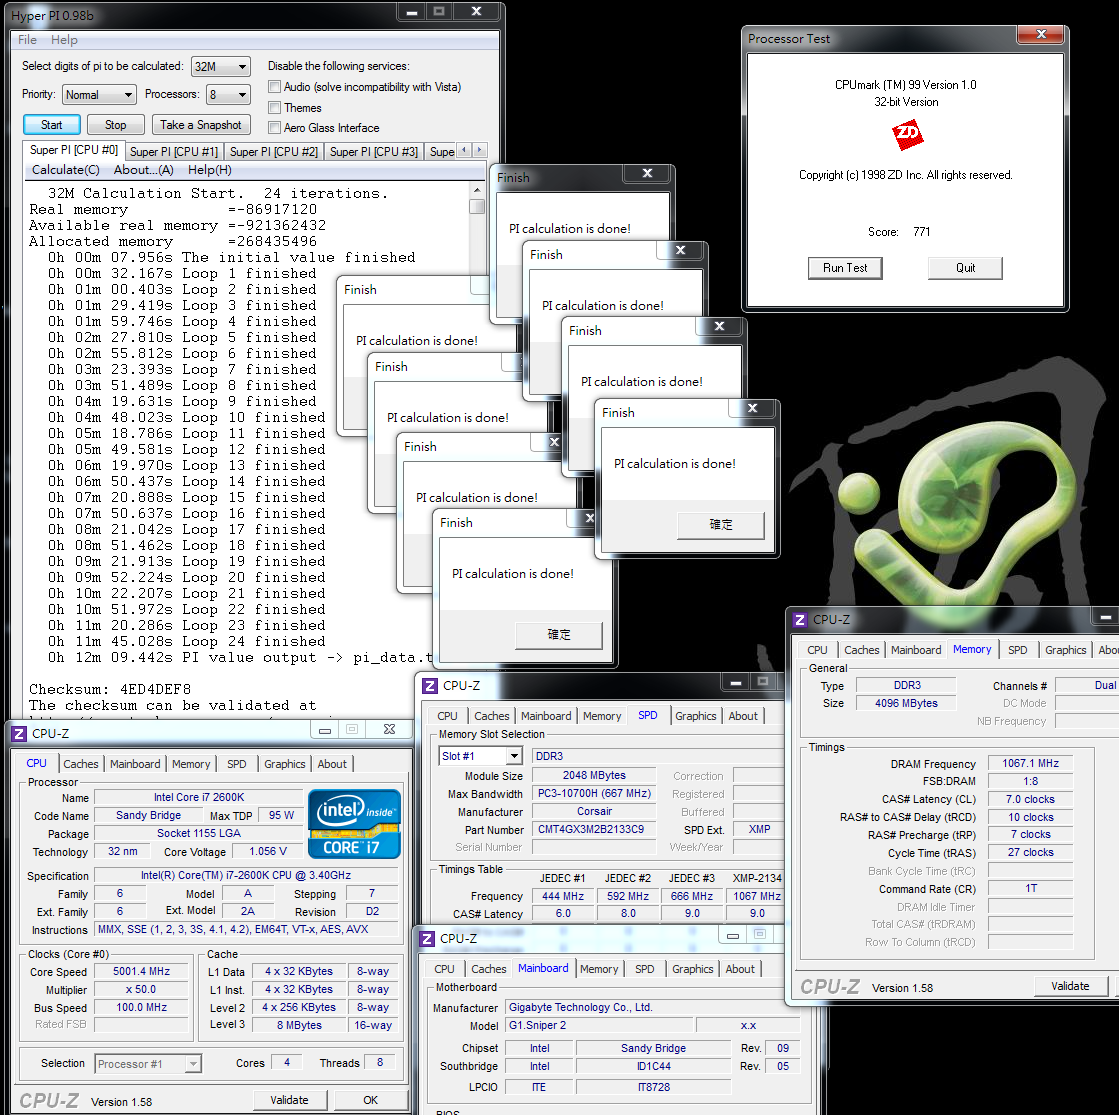The height and width of the screenshot is (1115, 1119).
Task: Click DRAM Frequency 1067.1 MHz value
Action: click(x=1031, y=763)
